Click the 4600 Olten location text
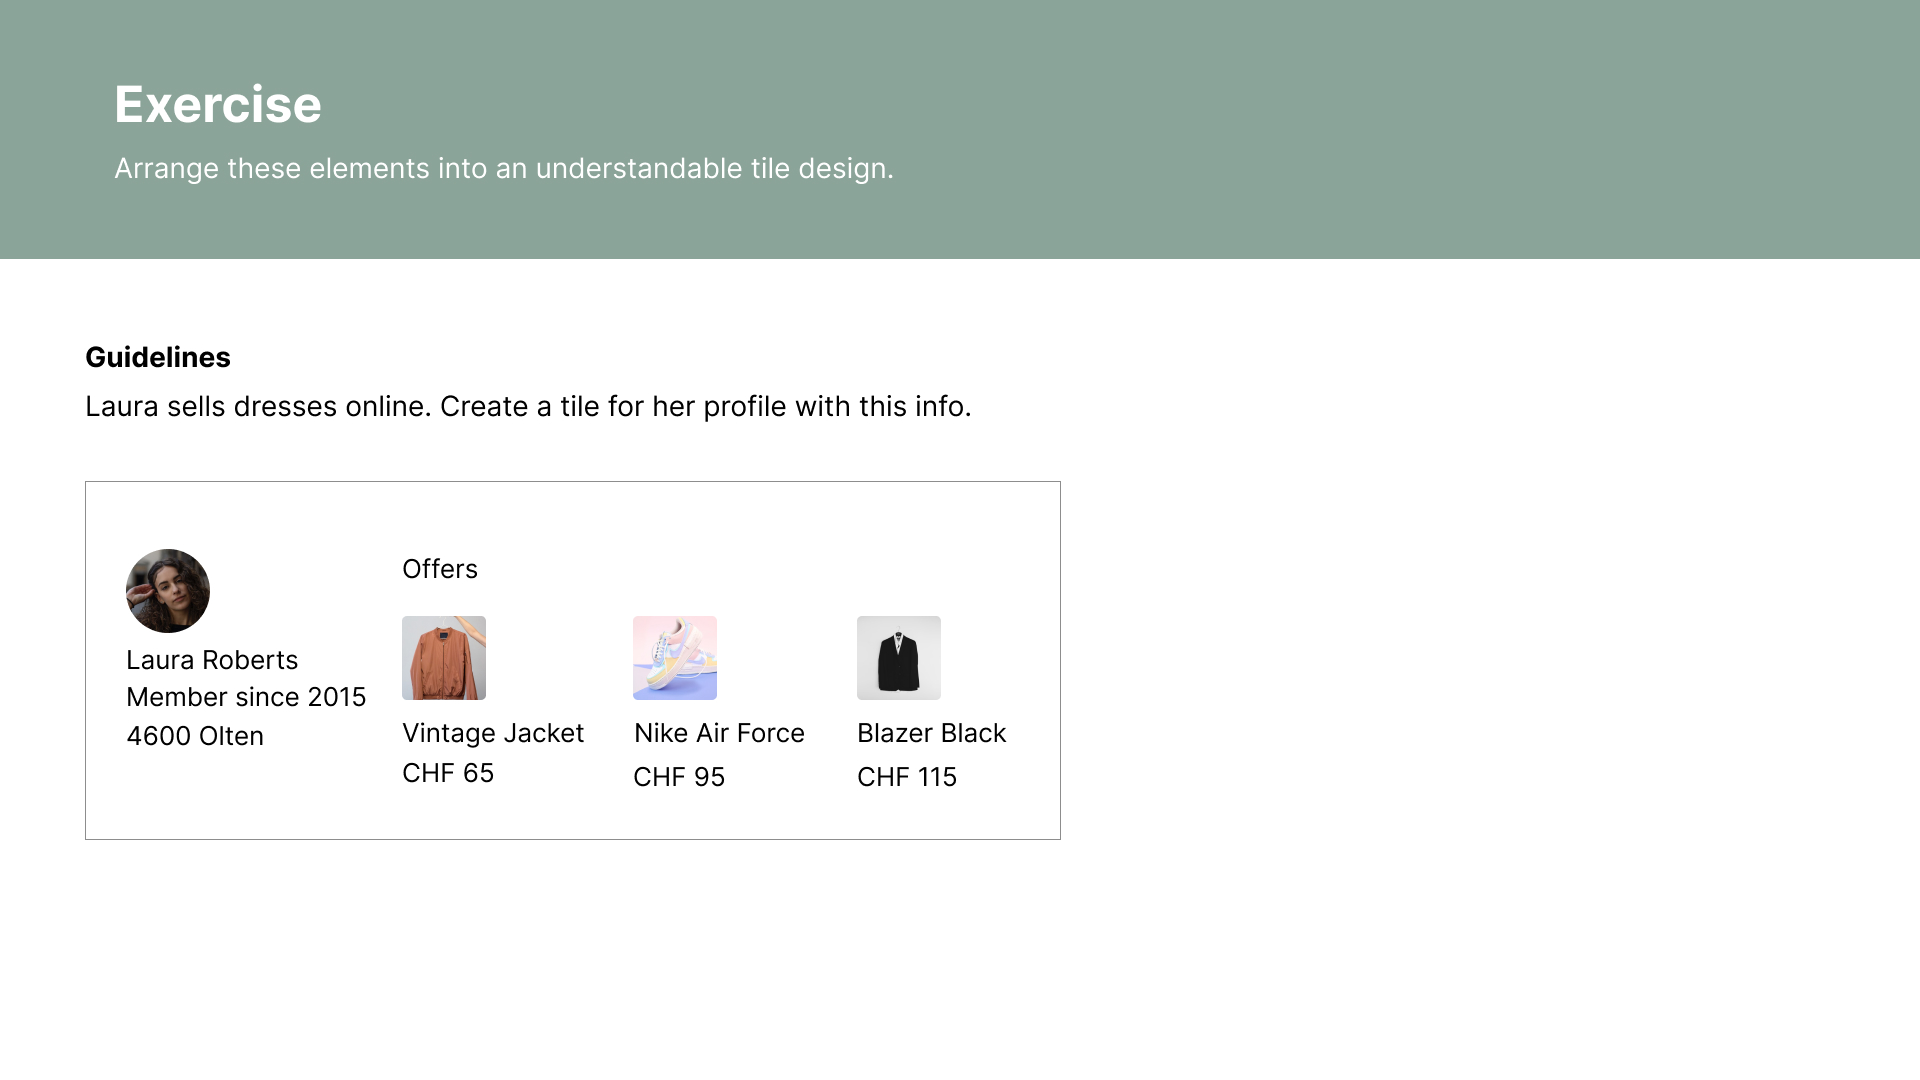The image size is (1920, 1080). 195,736
